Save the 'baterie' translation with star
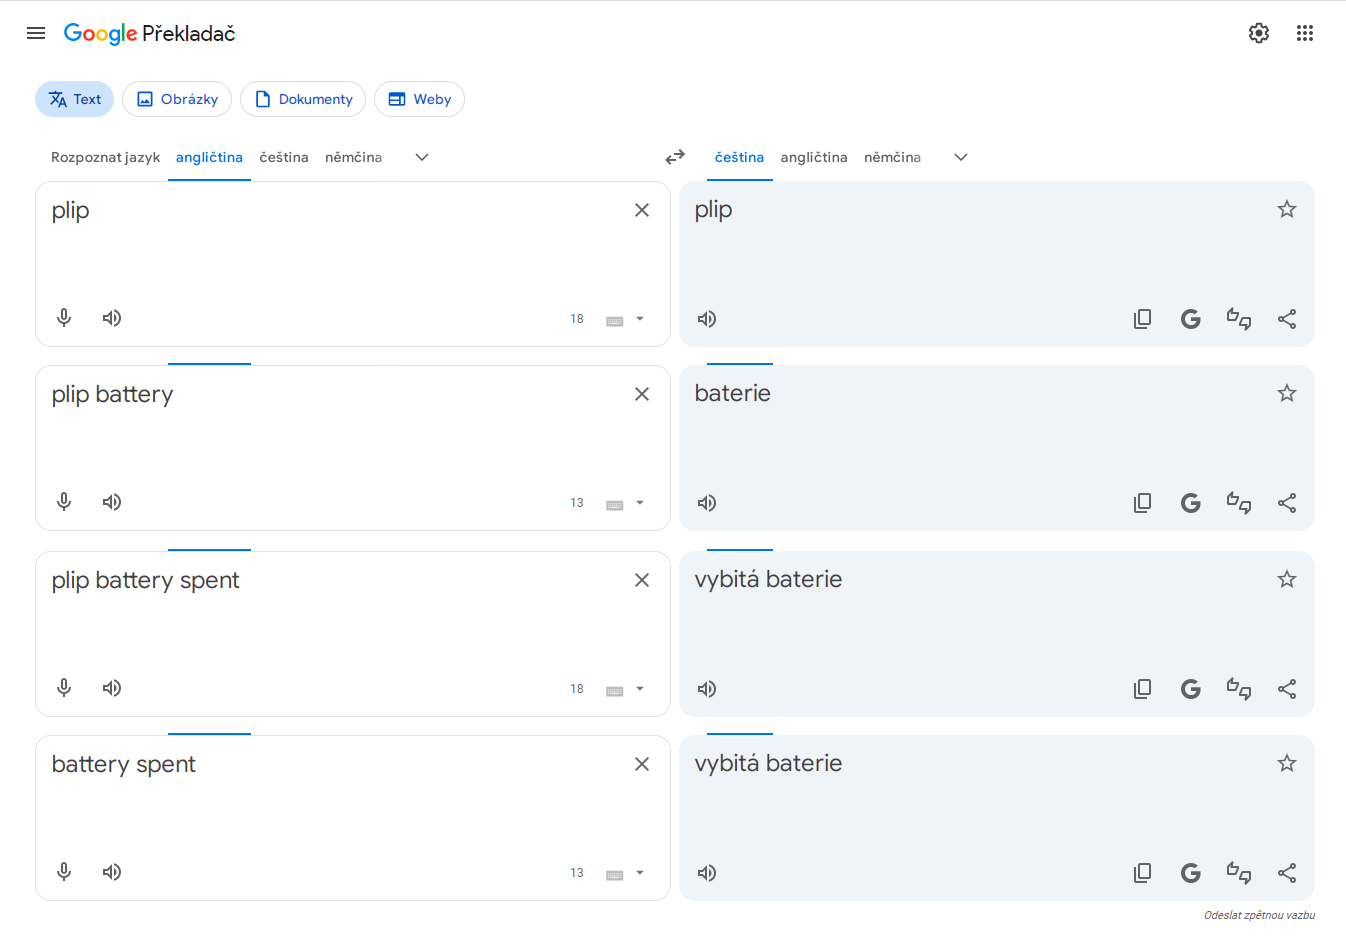 click(x=1287, y=393)
